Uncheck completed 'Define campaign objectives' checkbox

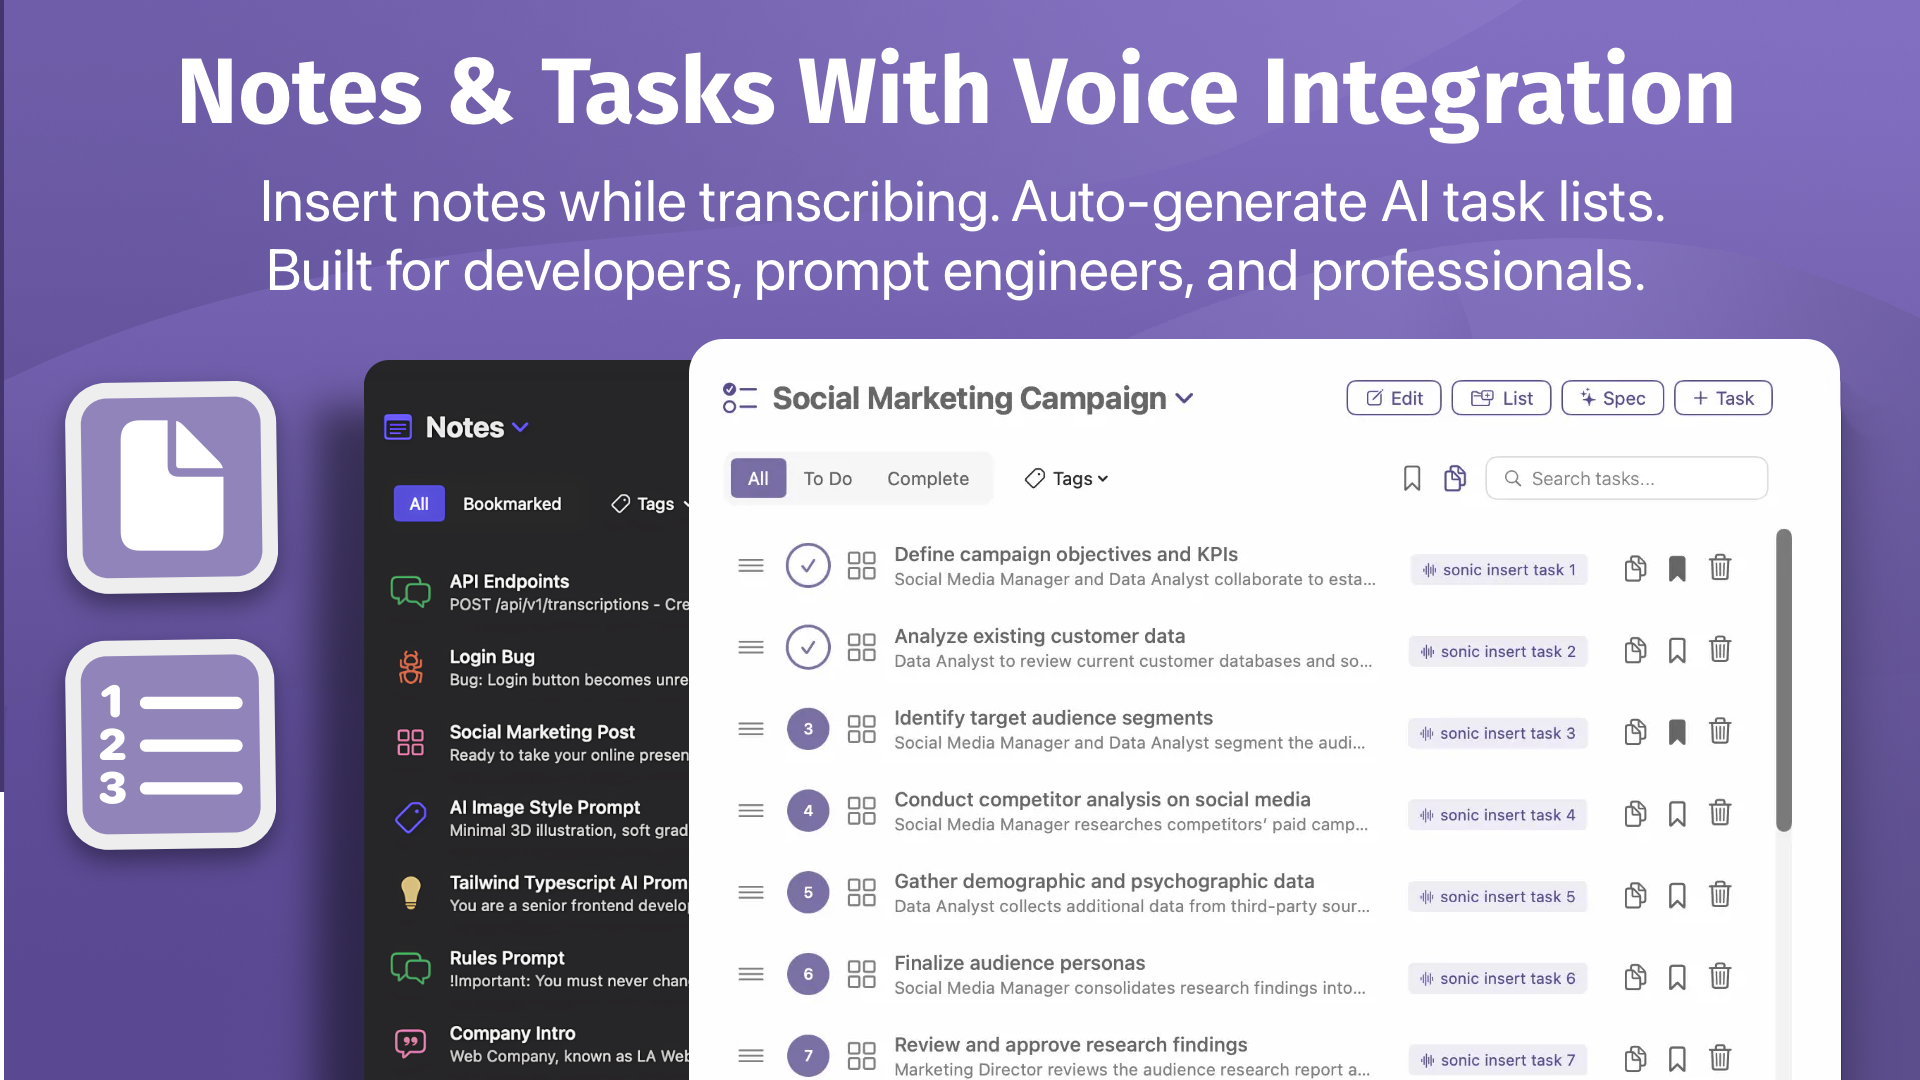tap(808, 566)
